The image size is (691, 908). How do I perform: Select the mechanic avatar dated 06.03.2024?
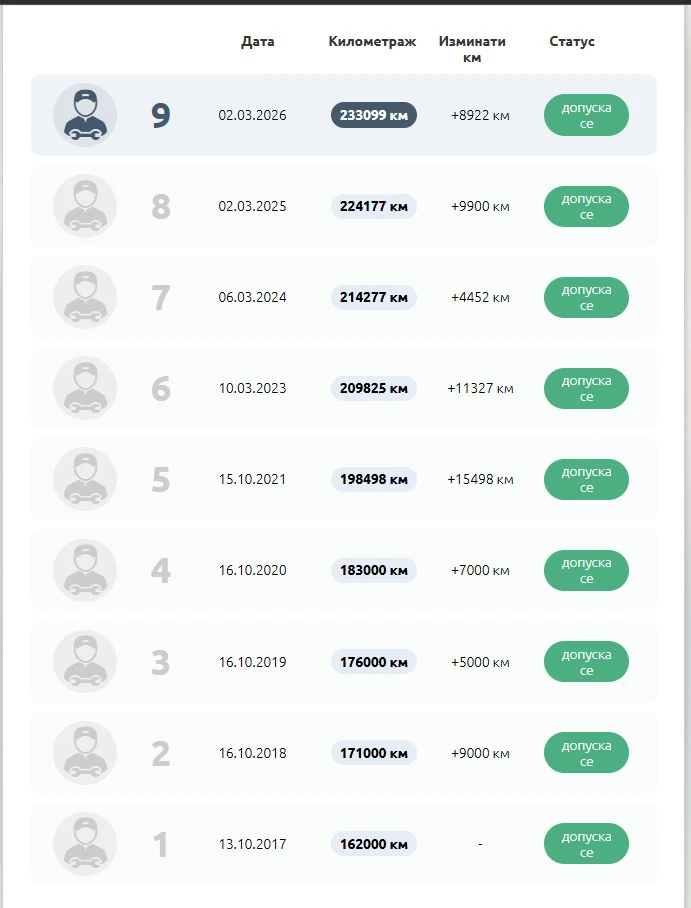(85, 297)
